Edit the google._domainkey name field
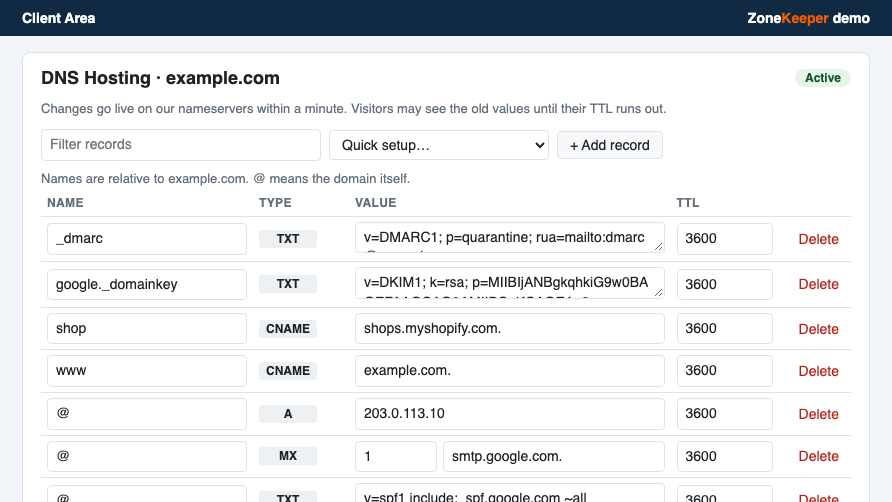This screenshot has height=502, width=892. pyautogui.click(x=147, y=284)
